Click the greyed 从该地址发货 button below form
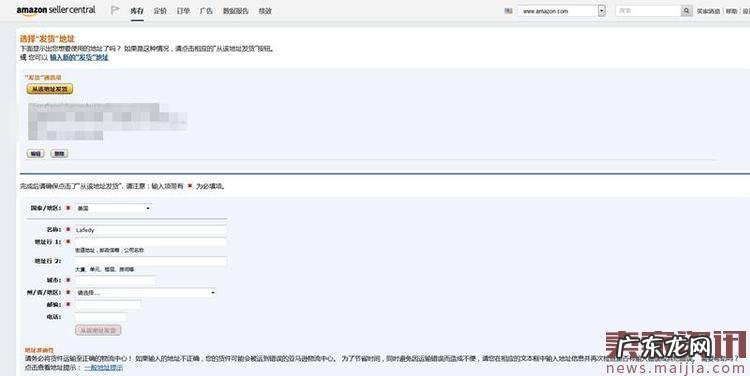Viewport: 750px width, 376px height. 98,330
